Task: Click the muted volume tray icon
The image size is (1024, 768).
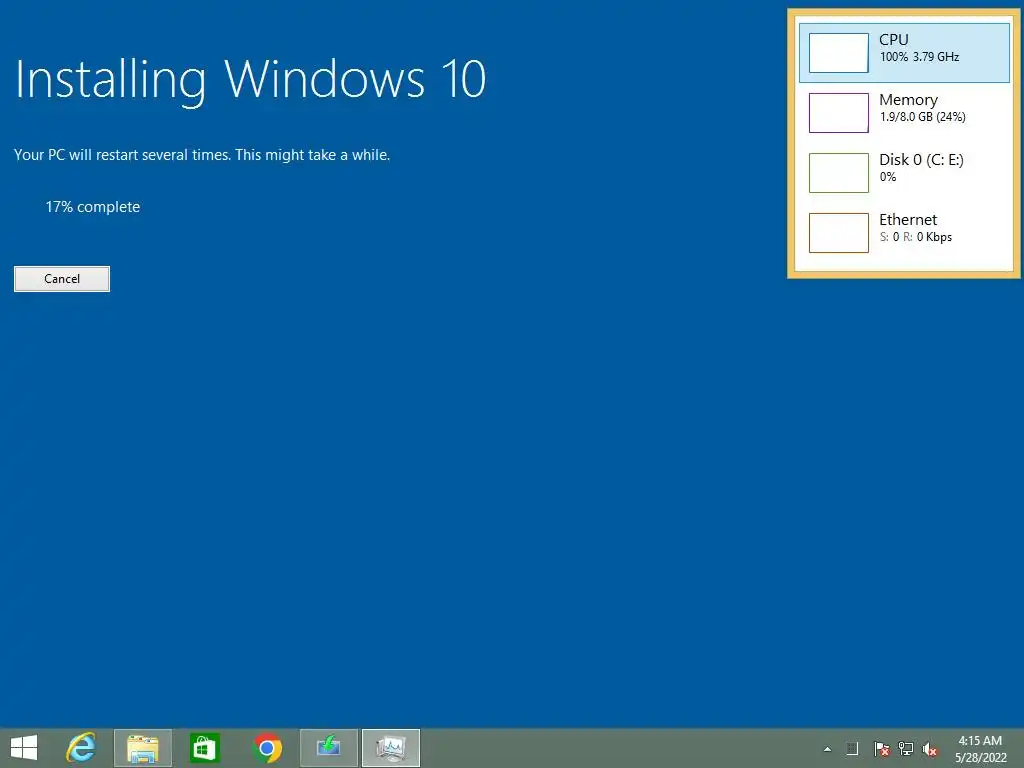Action: coord(930,748)
